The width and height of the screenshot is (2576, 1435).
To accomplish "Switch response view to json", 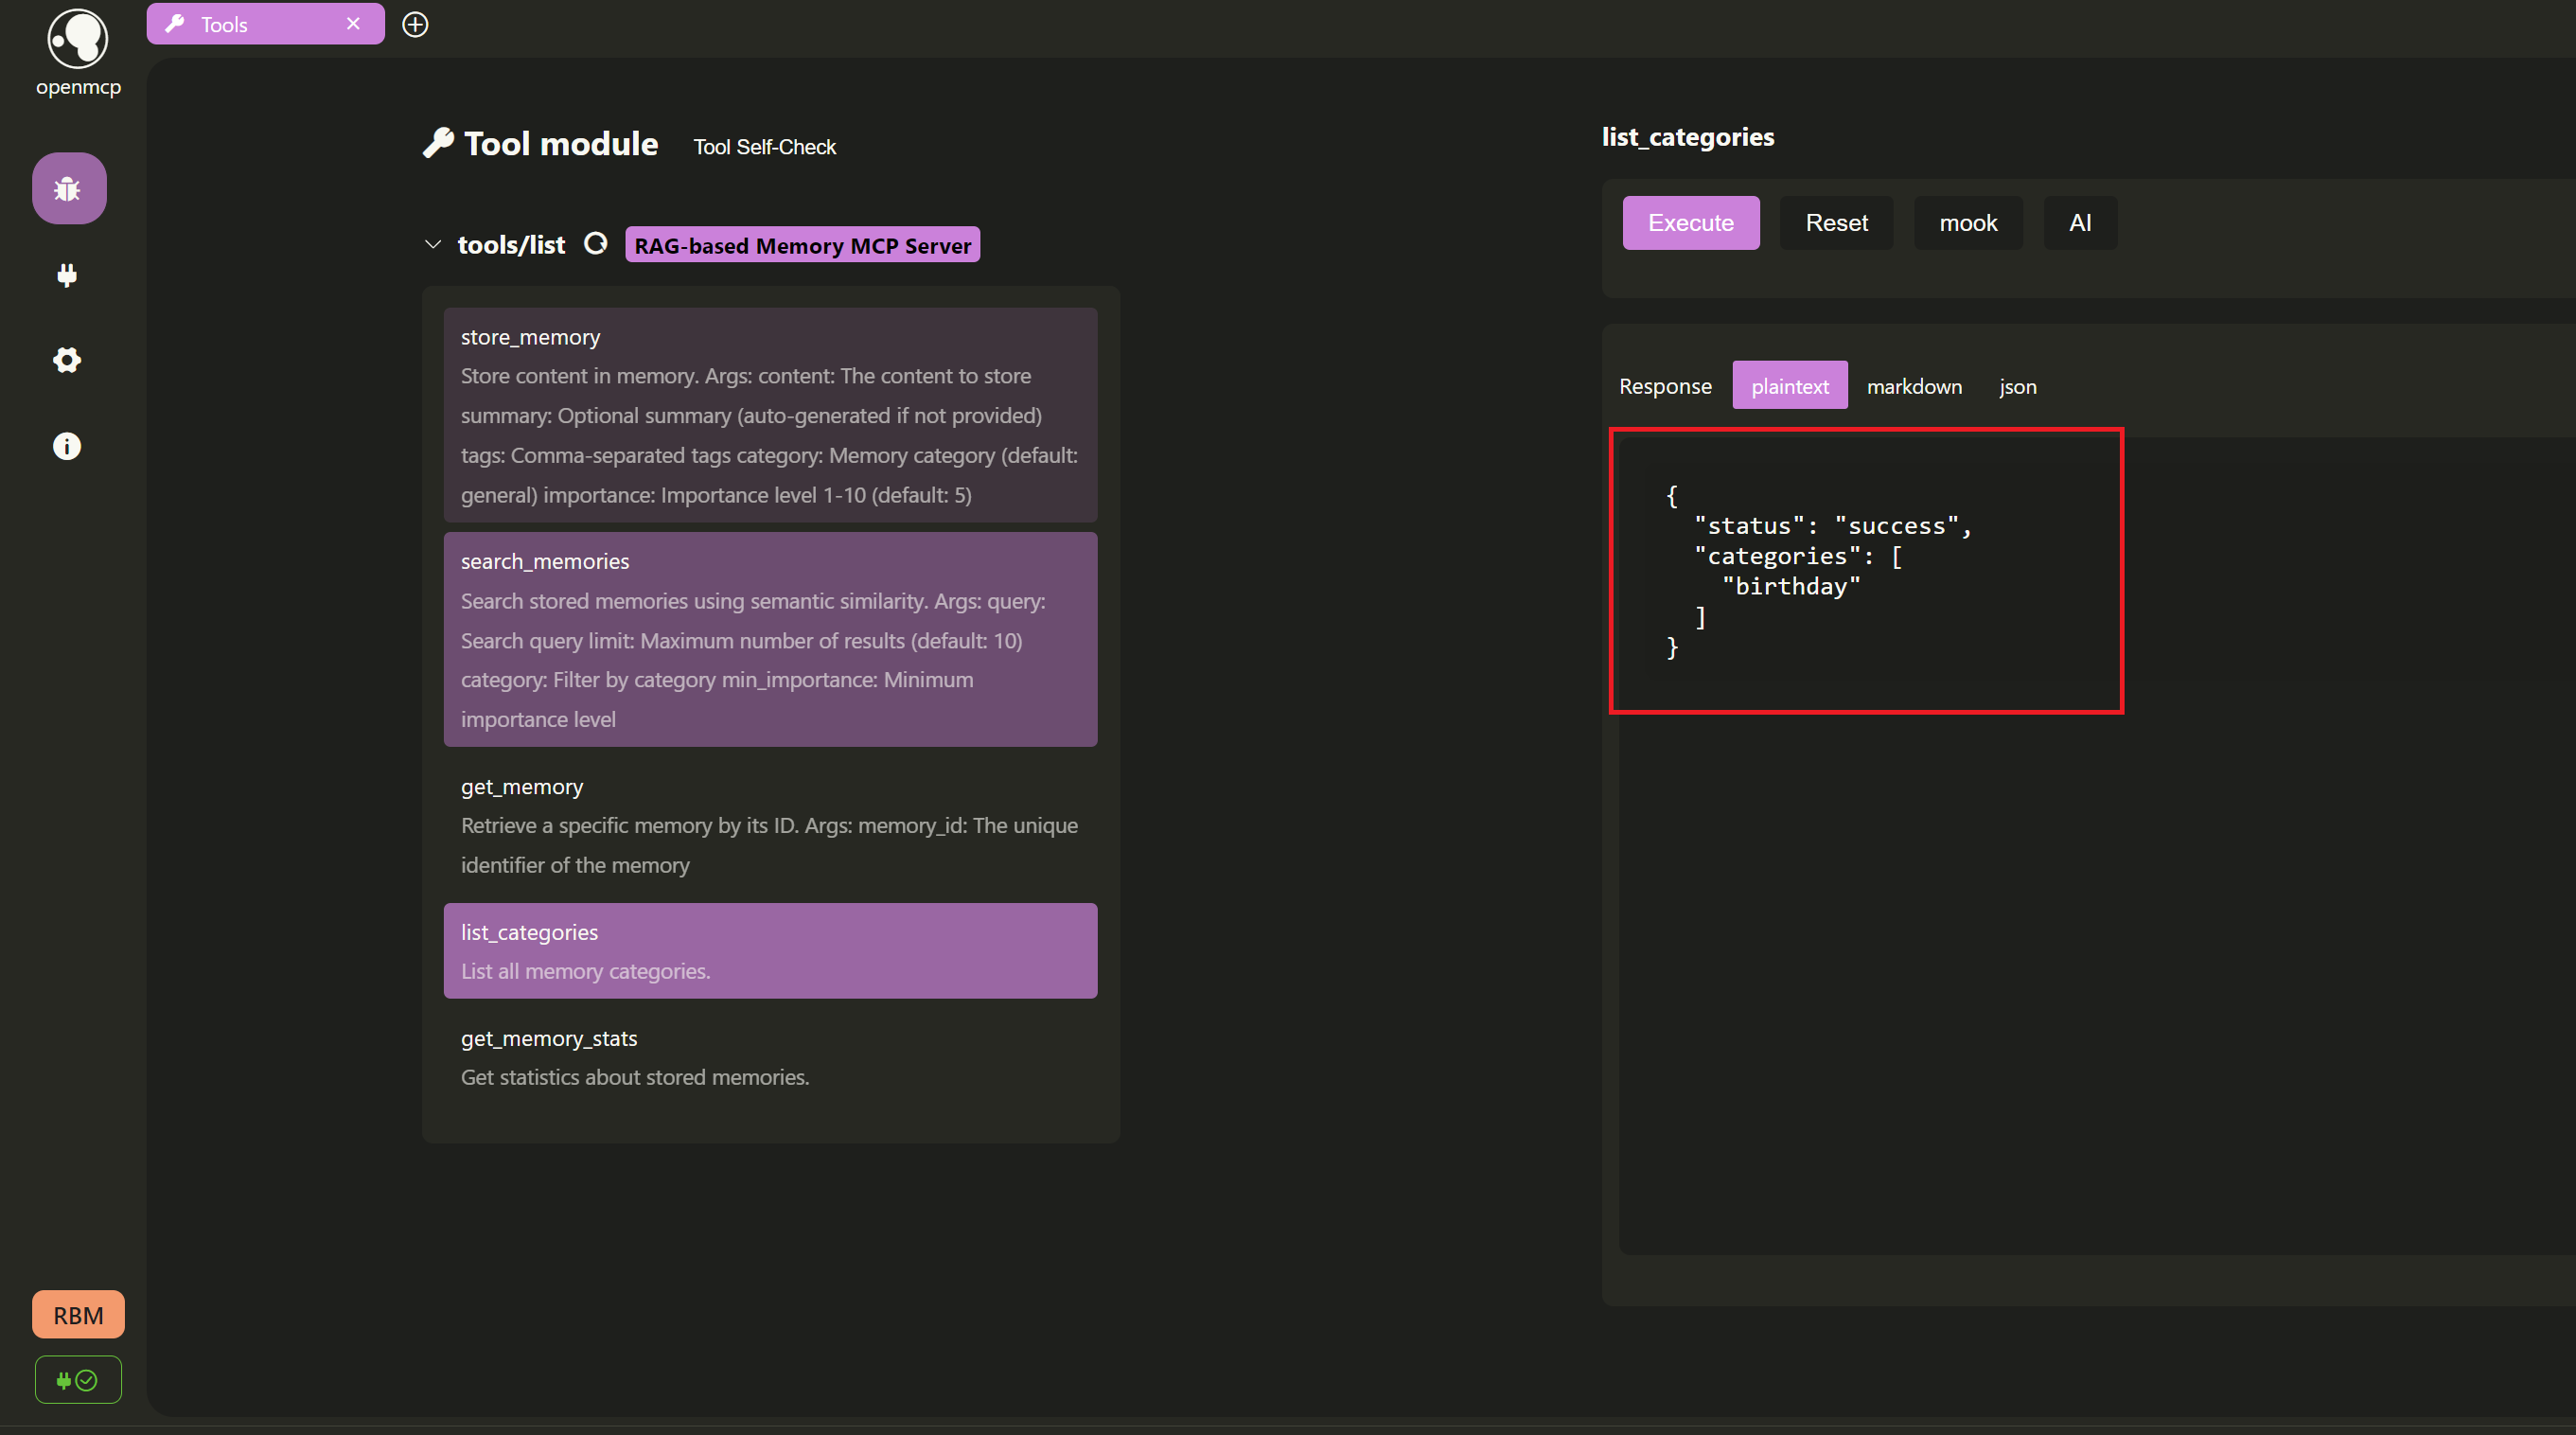I will pos(2017,386).
